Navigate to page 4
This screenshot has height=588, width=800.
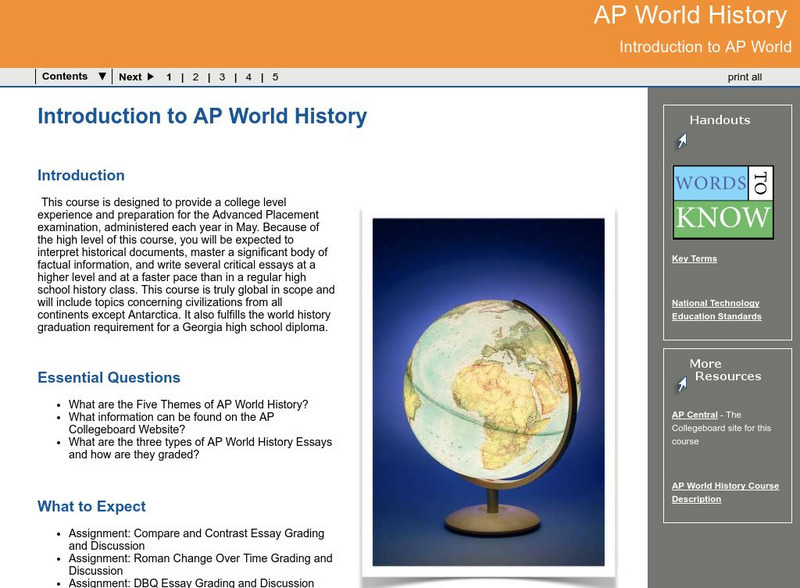[x=249, y=77]
